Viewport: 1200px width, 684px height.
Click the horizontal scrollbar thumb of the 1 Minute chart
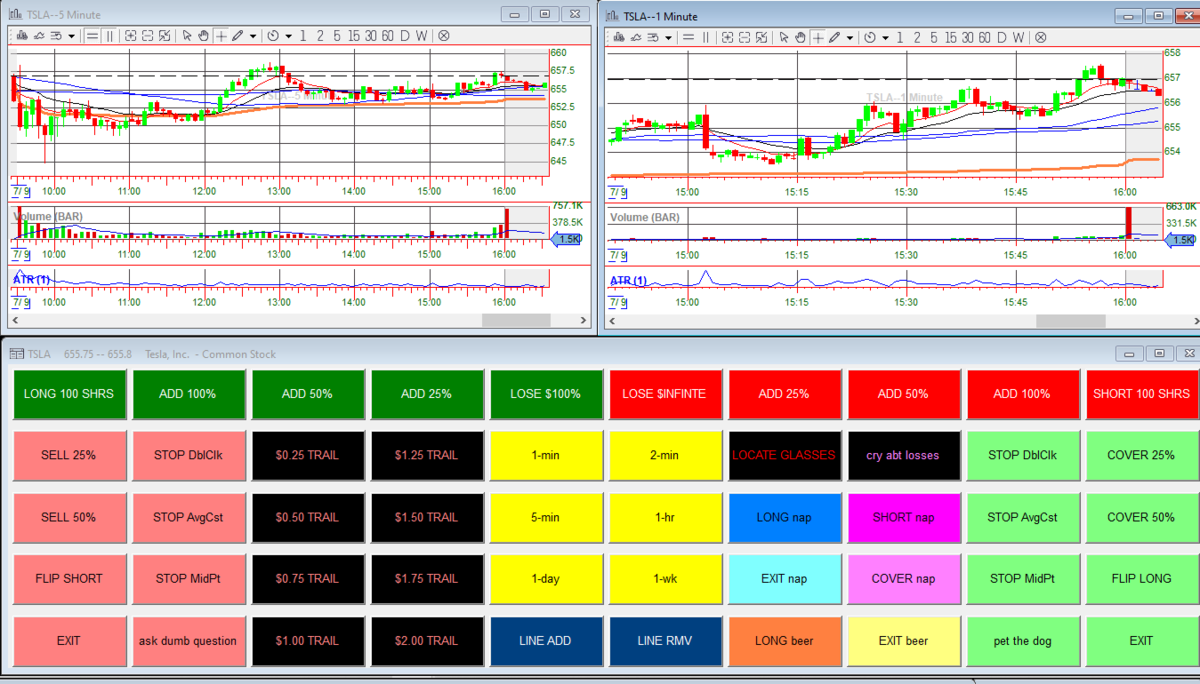click(x=1070, y=321)
